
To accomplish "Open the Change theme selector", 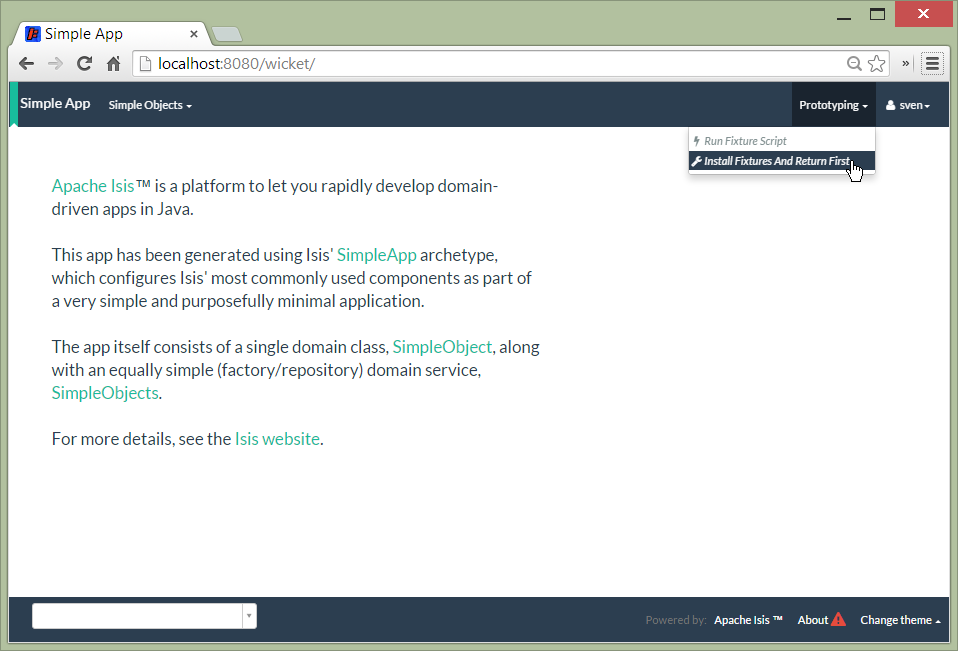I will pos(900,620).
